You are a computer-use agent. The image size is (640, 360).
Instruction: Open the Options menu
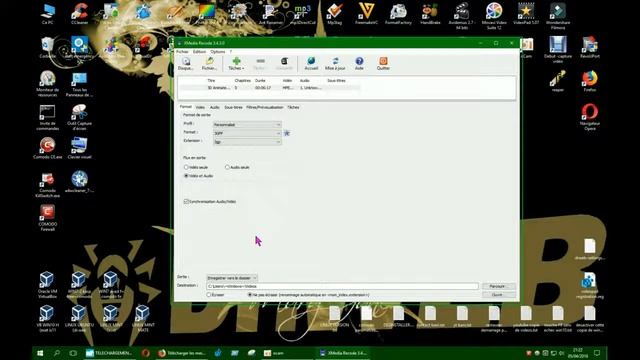218,52
